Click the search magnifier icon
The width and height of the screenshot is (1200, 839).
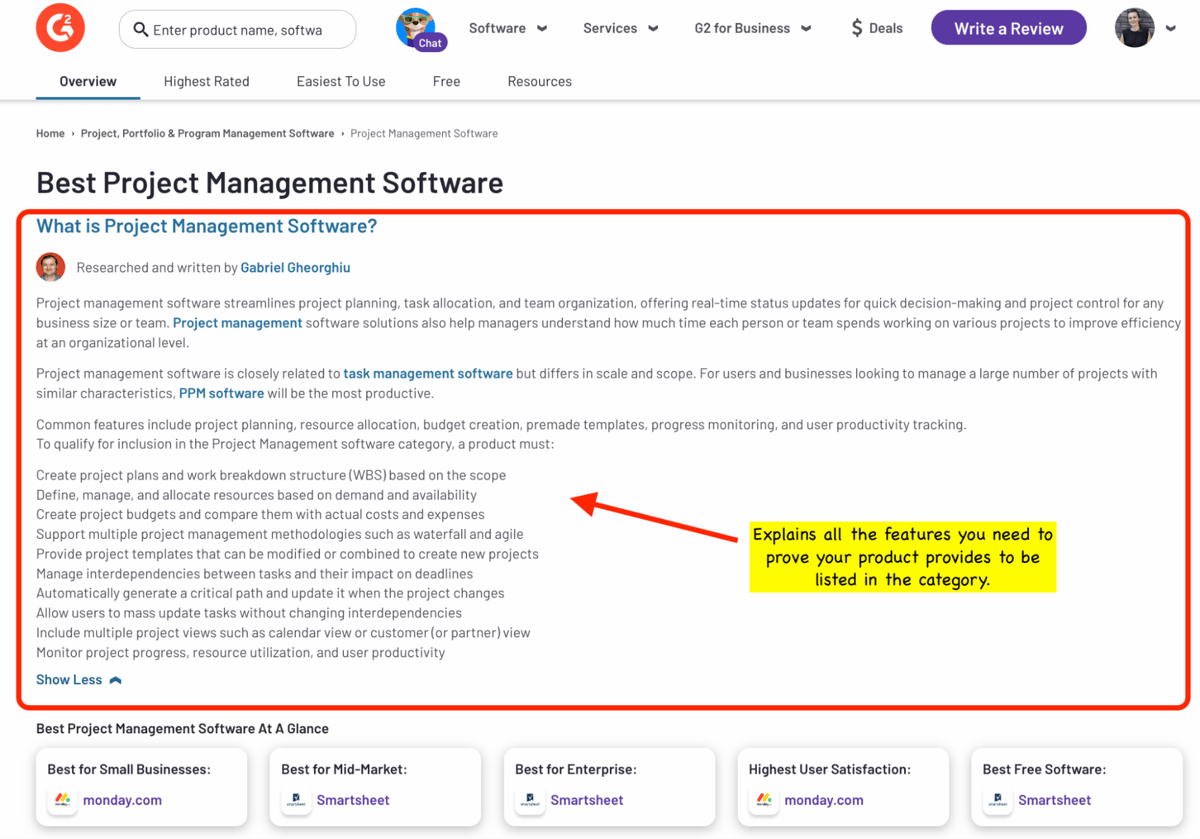[x=141, y=30]
